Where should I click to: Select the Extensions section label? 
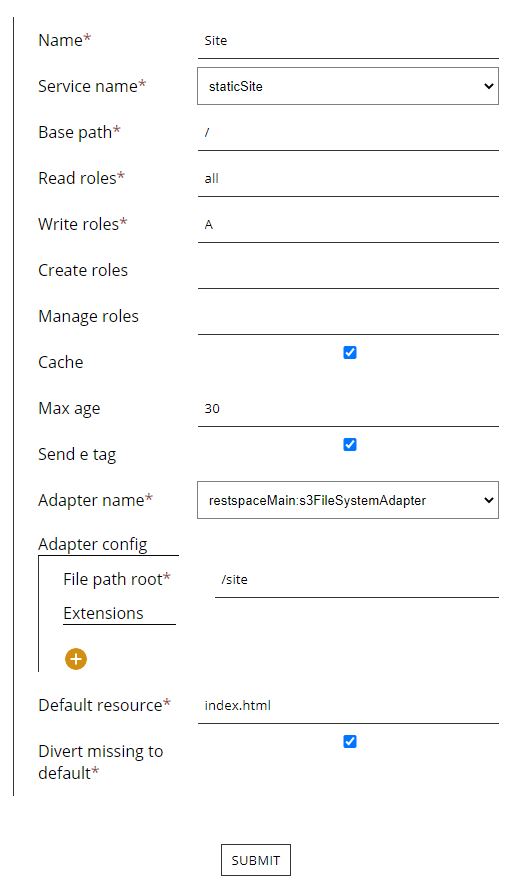click(x=103, y=613)
